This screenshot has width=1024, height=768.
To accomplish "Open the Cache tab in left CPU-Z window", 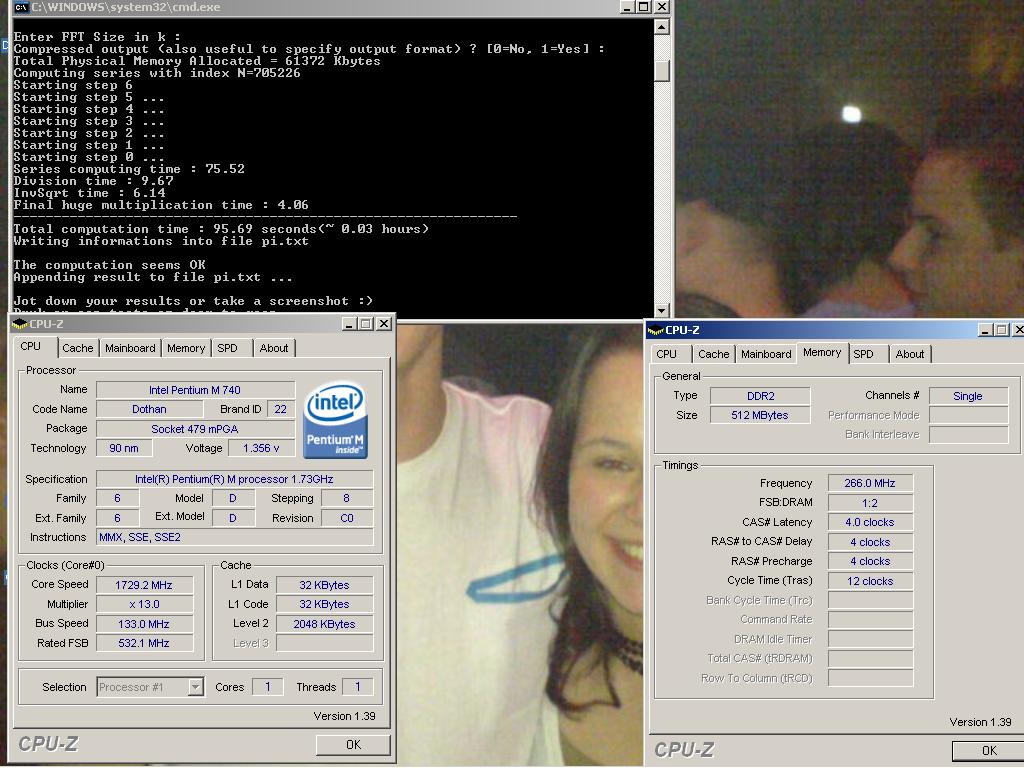I will pyautogui.click(x=78, y=348).
